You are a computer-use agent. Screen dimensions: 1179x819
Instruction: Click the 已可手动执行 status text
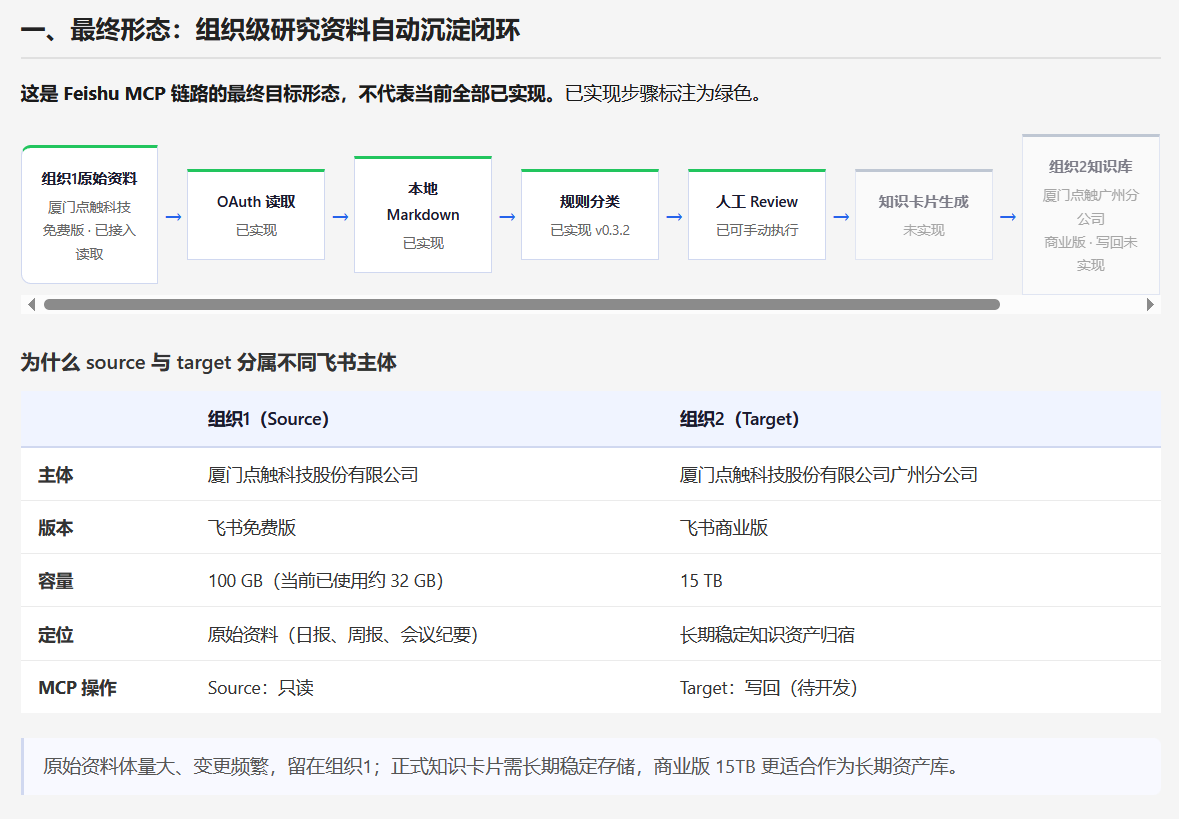(756, 230)
